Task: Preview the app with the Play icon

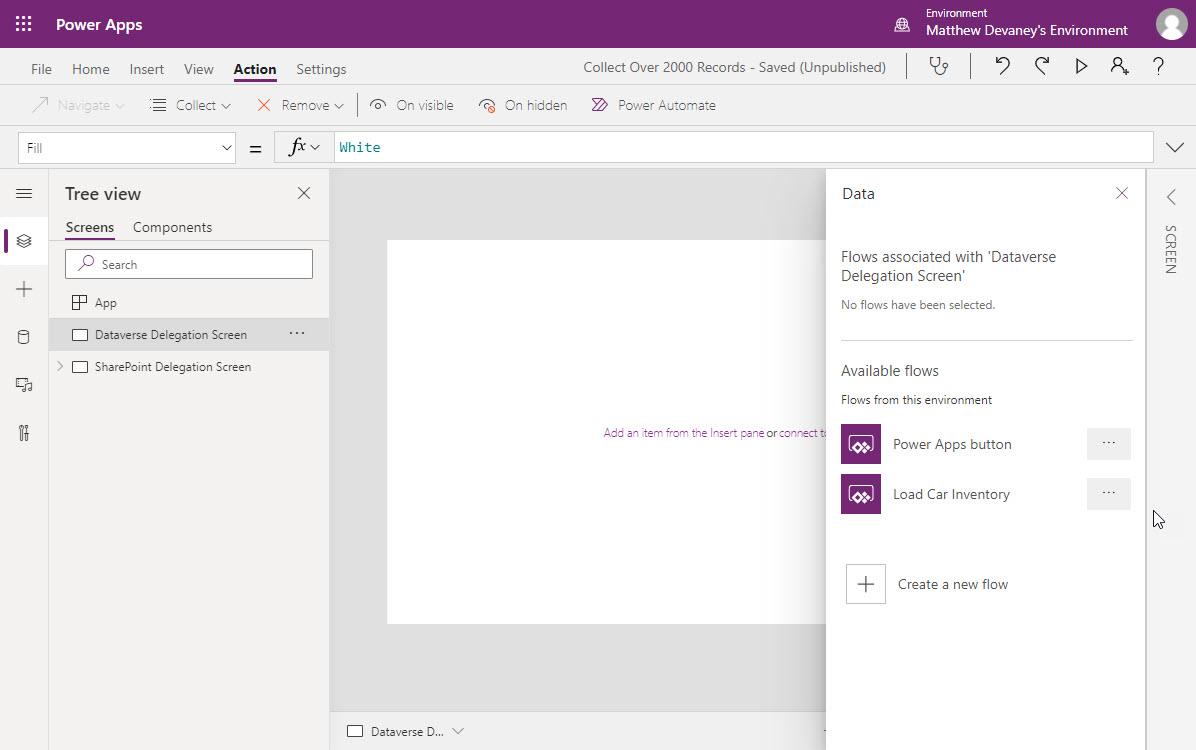Action: click(1081, 66)
